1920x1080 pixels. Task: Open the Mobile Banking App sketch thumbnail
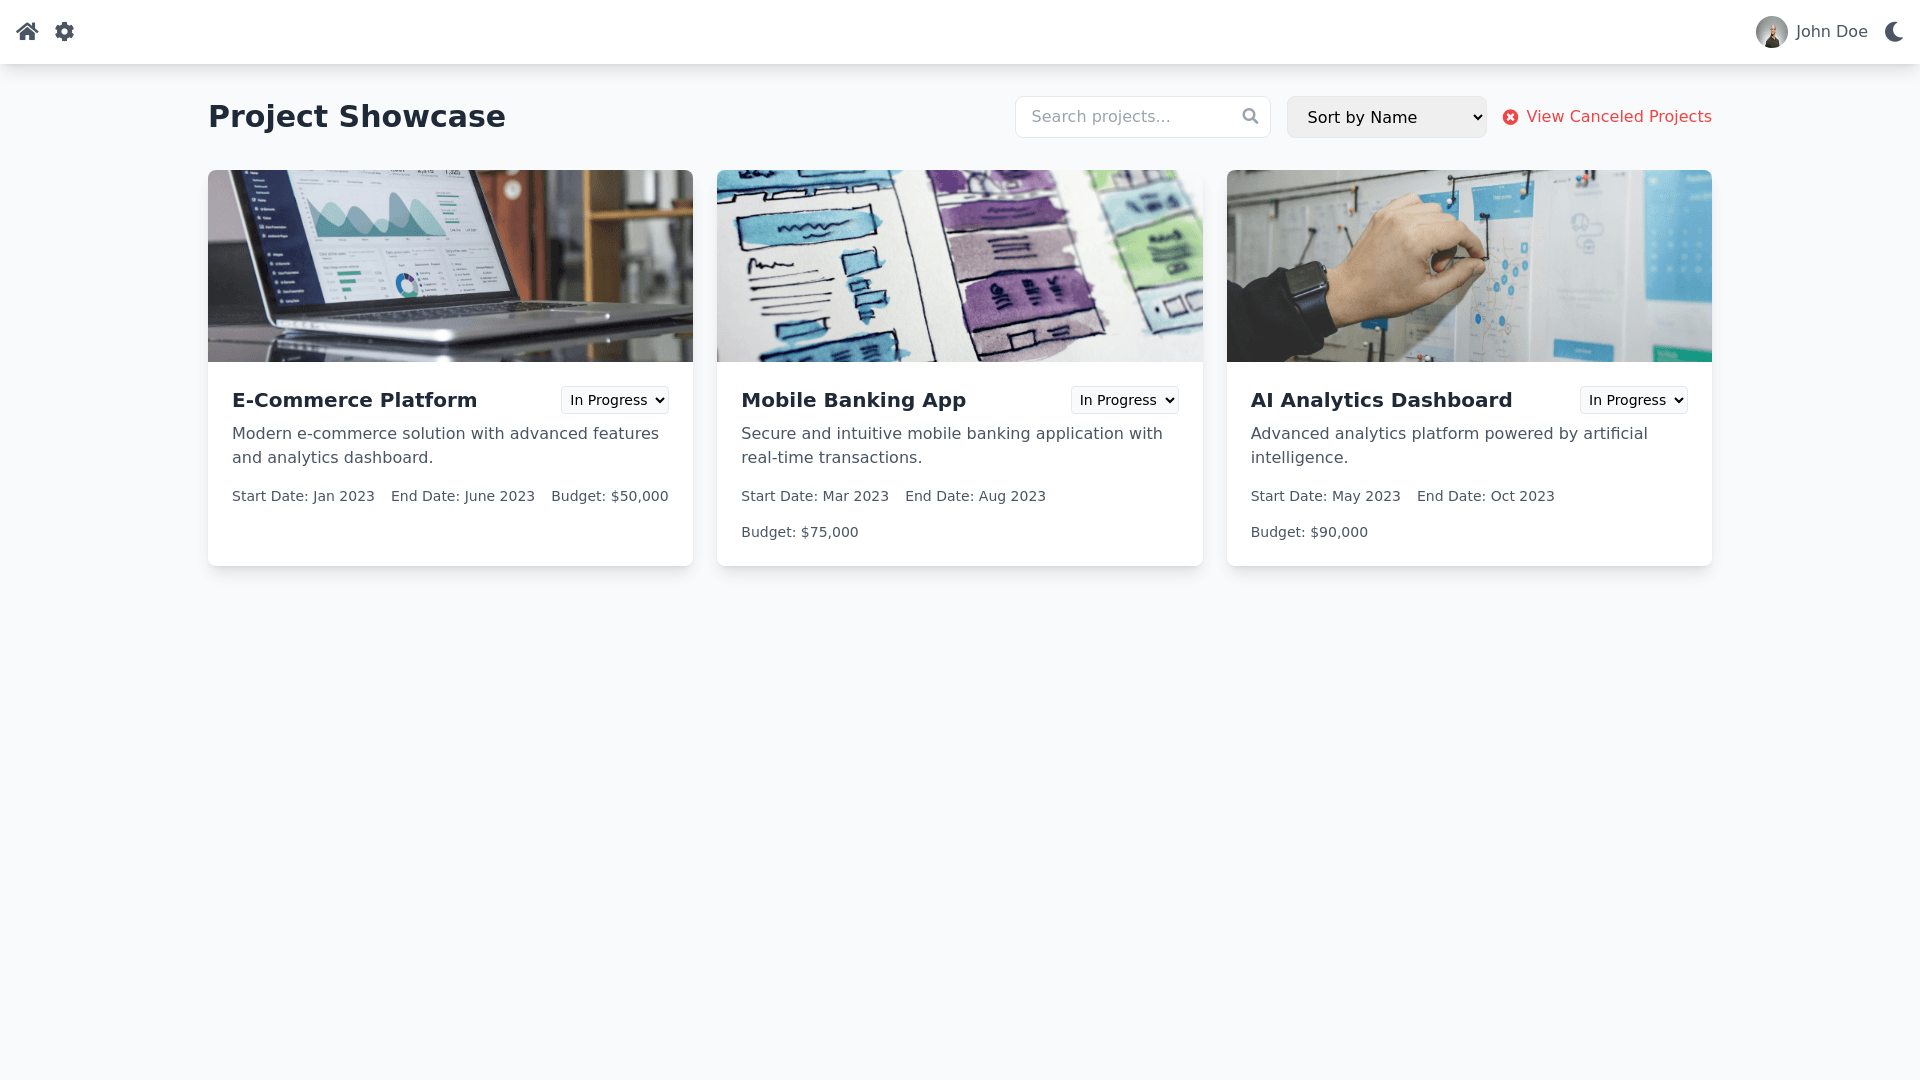pyautogui.click(x=960, y=266)
